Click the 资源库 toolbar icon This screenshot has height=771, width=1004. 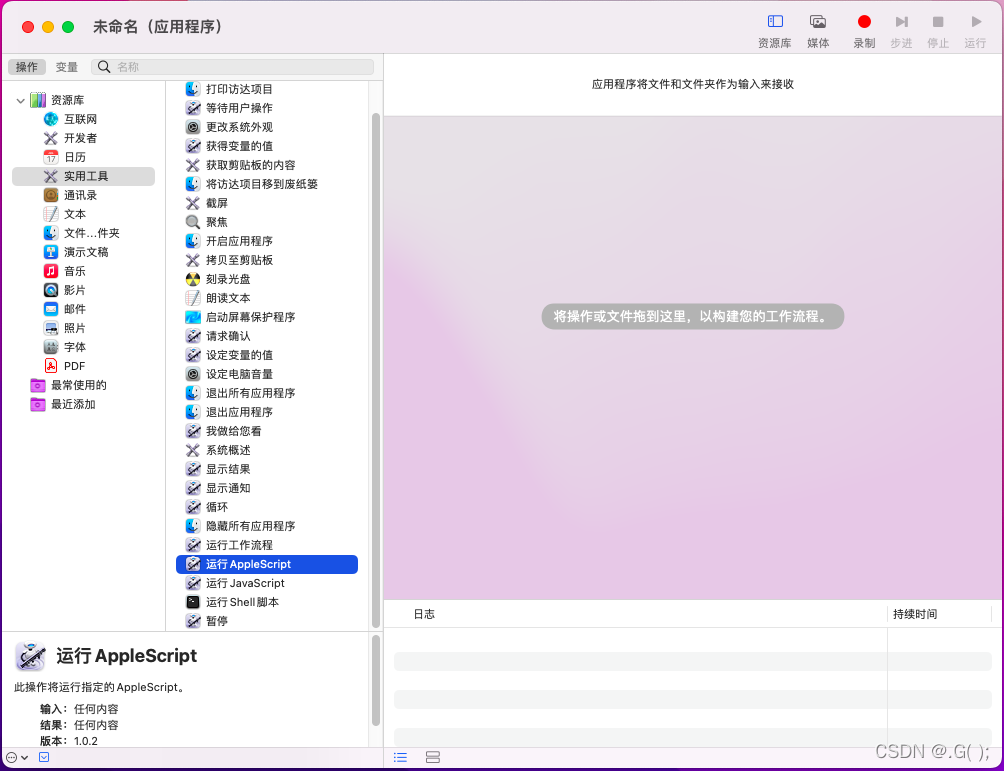[775, 31]
